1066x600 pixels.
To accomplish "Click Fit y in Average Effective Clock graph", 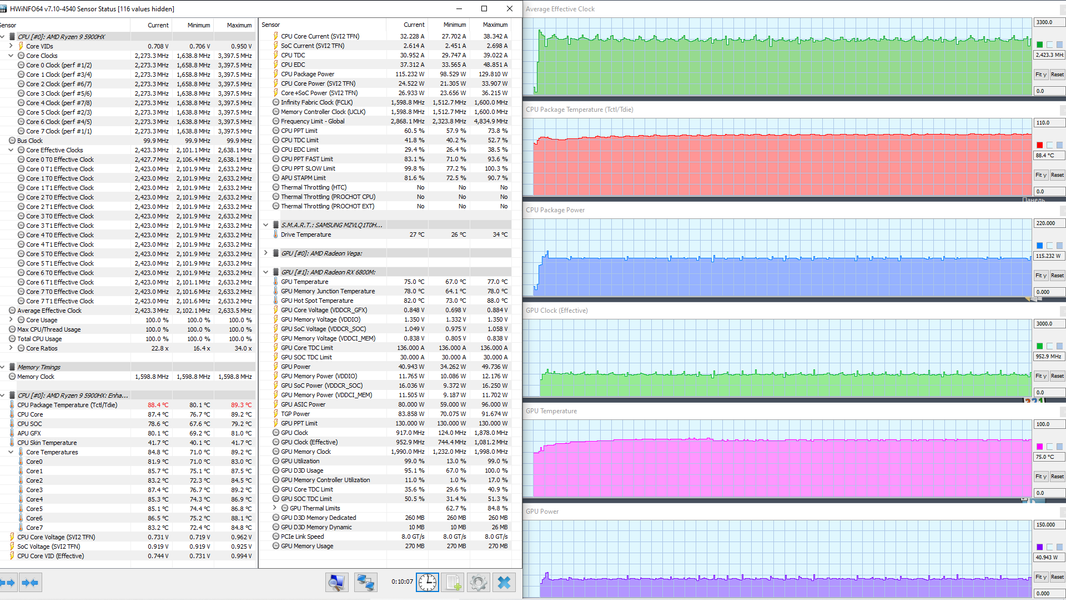I will pos(1040,74).
